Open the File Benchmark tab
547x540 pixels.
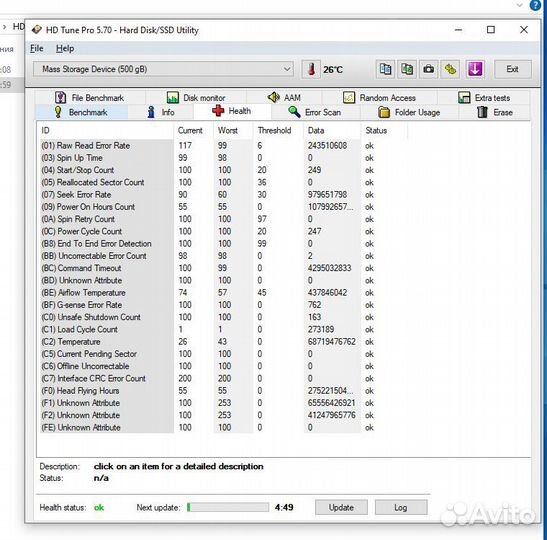coord(90,98)
